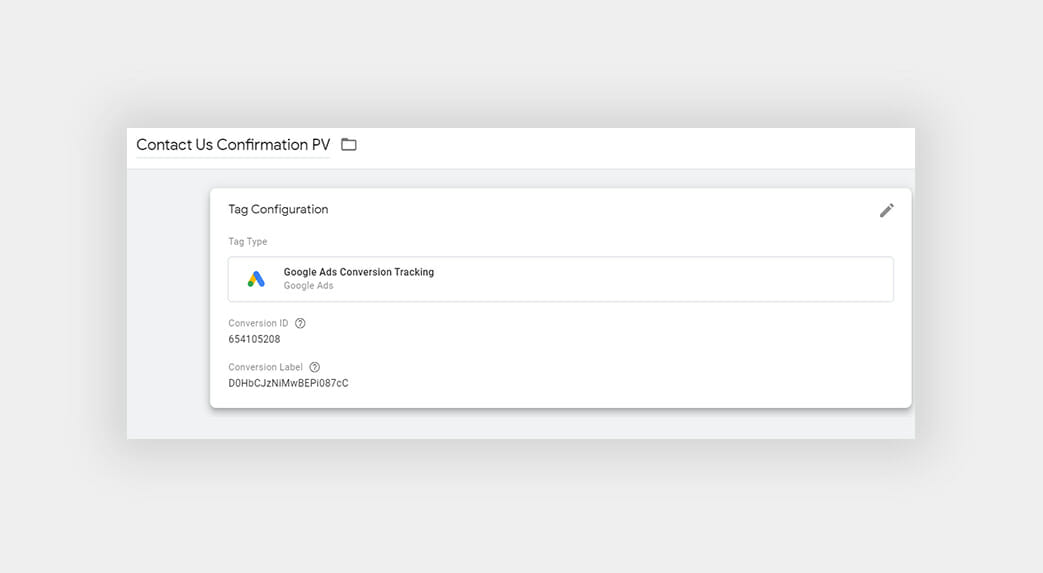This screenshot has width=1043, height=573.
Task: Edit Tag Configuration using the pencil icon
Action: pos(887,210)
